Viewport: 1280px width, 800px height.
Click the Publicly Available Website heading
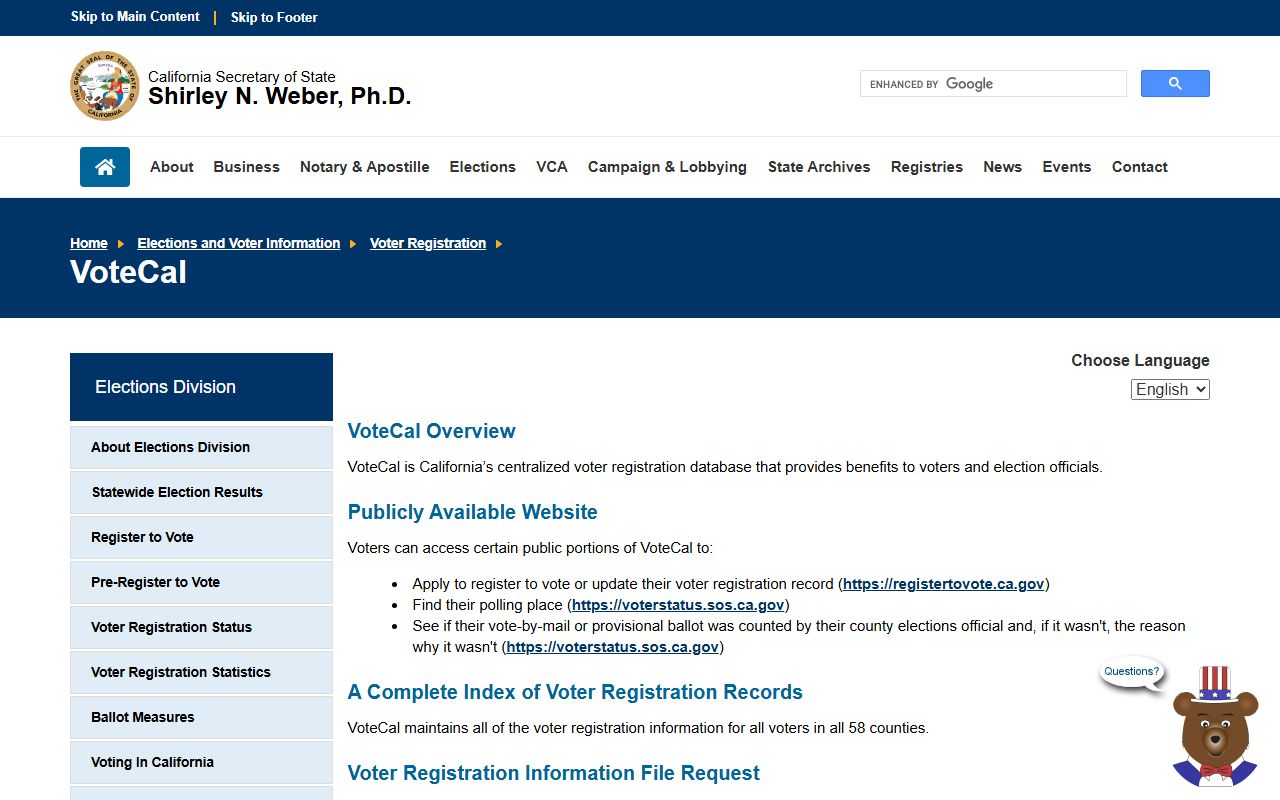coord(472,512)
